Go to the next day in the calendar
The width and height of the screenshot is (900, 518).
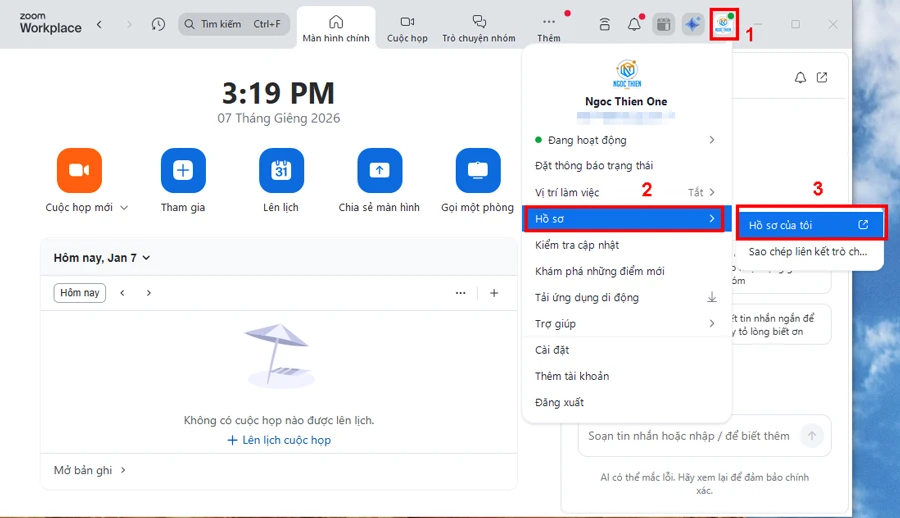pos(149,293)
